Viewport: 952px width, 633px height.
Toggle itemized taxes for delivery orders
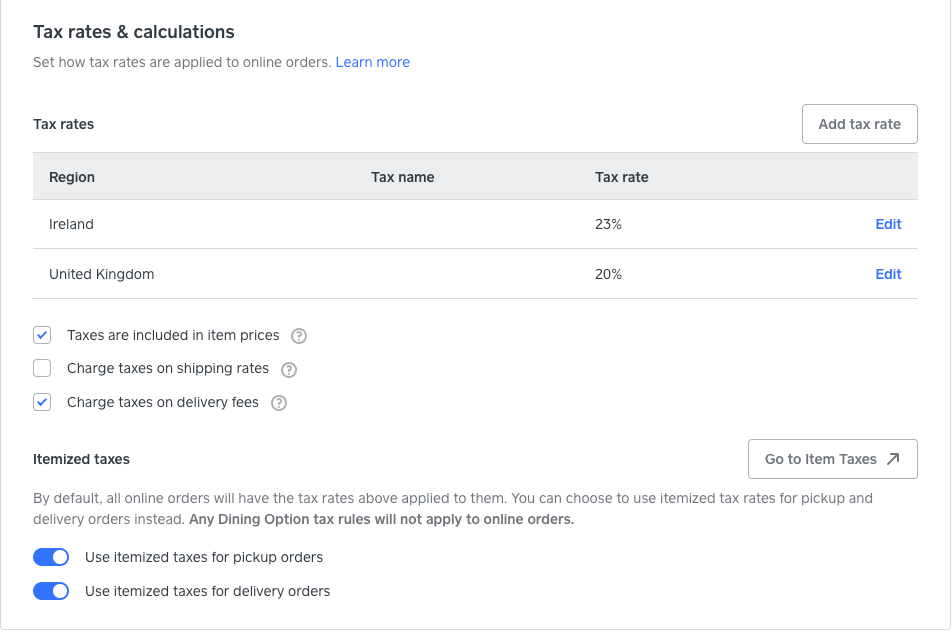(x=51, y=591)
